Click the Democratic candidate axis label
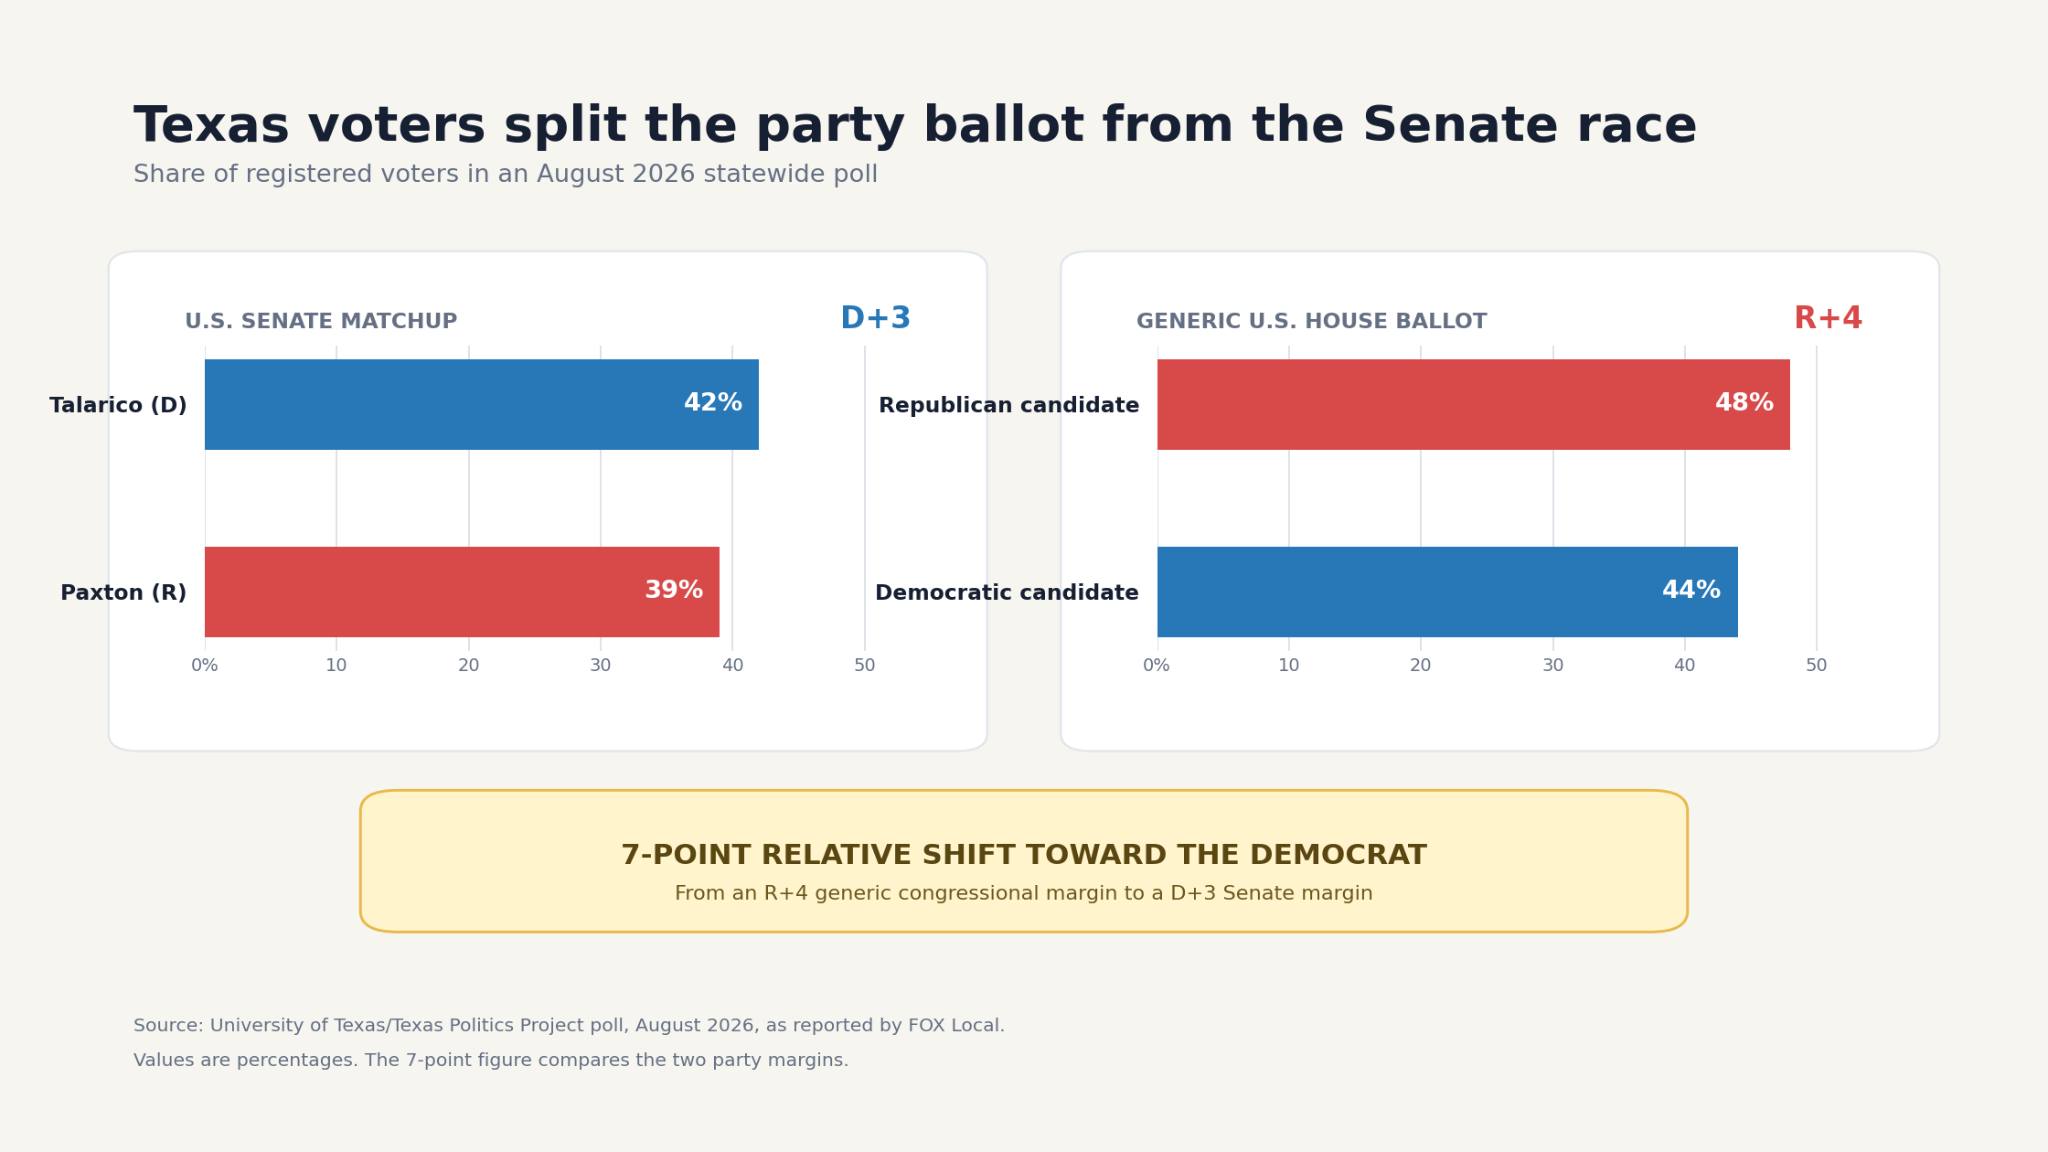 pyautogui.click(x=1007, y=593)
